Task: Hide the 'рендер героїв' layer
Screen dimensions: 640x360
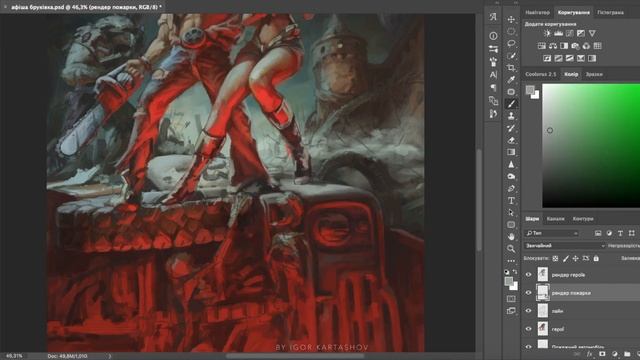Action: point(529,275)
